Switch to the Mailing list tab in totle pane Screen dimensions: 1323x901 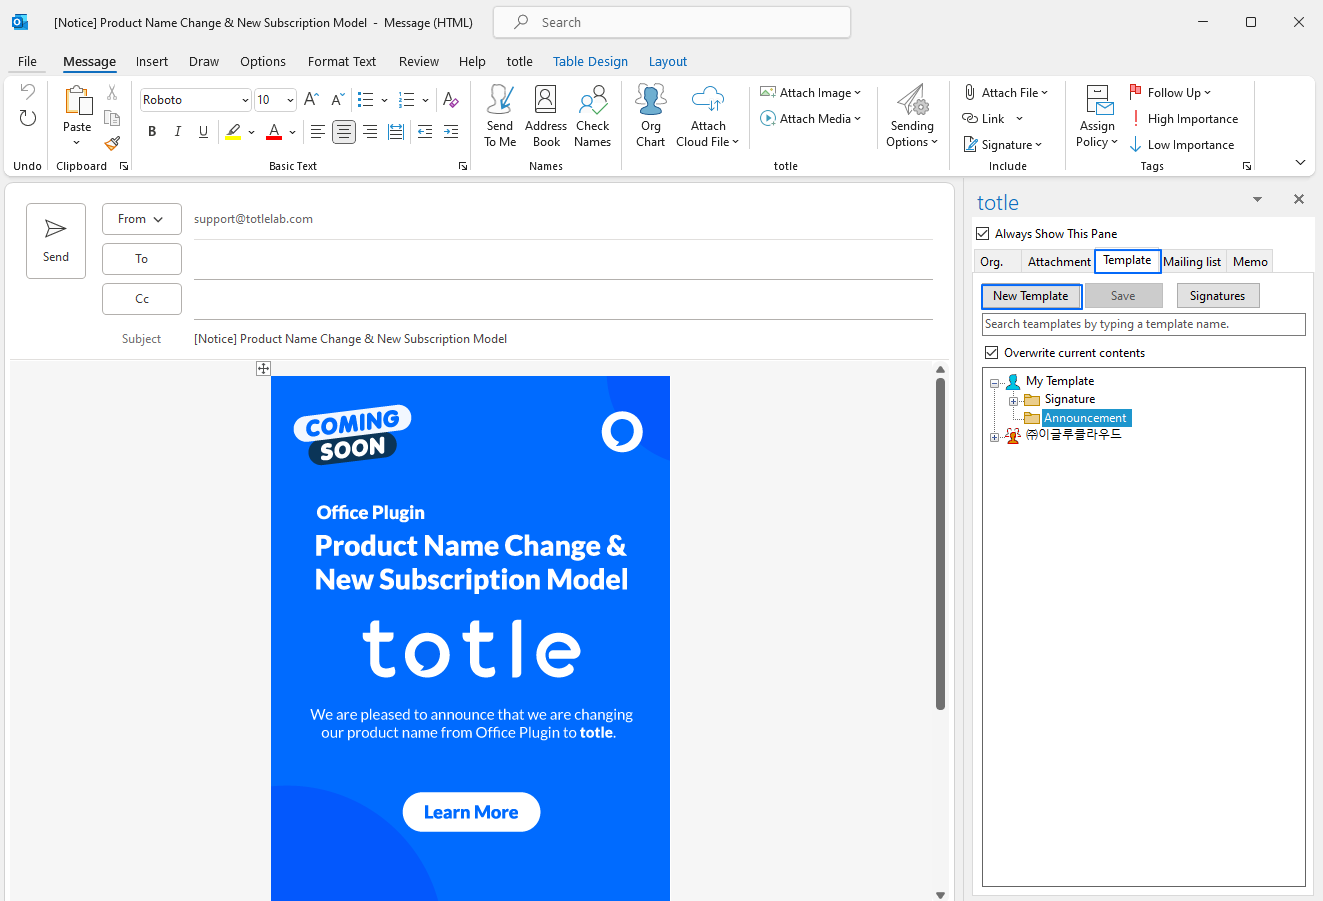pos(1192,262)
